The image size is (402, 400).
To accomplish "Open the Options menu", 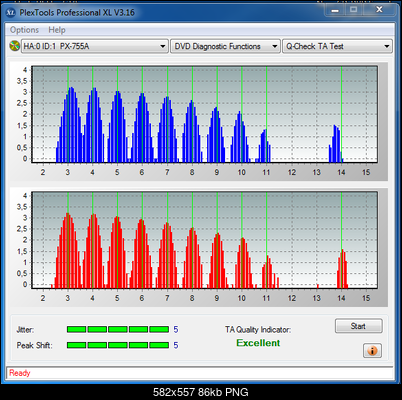I will click(x=24, y=30).
